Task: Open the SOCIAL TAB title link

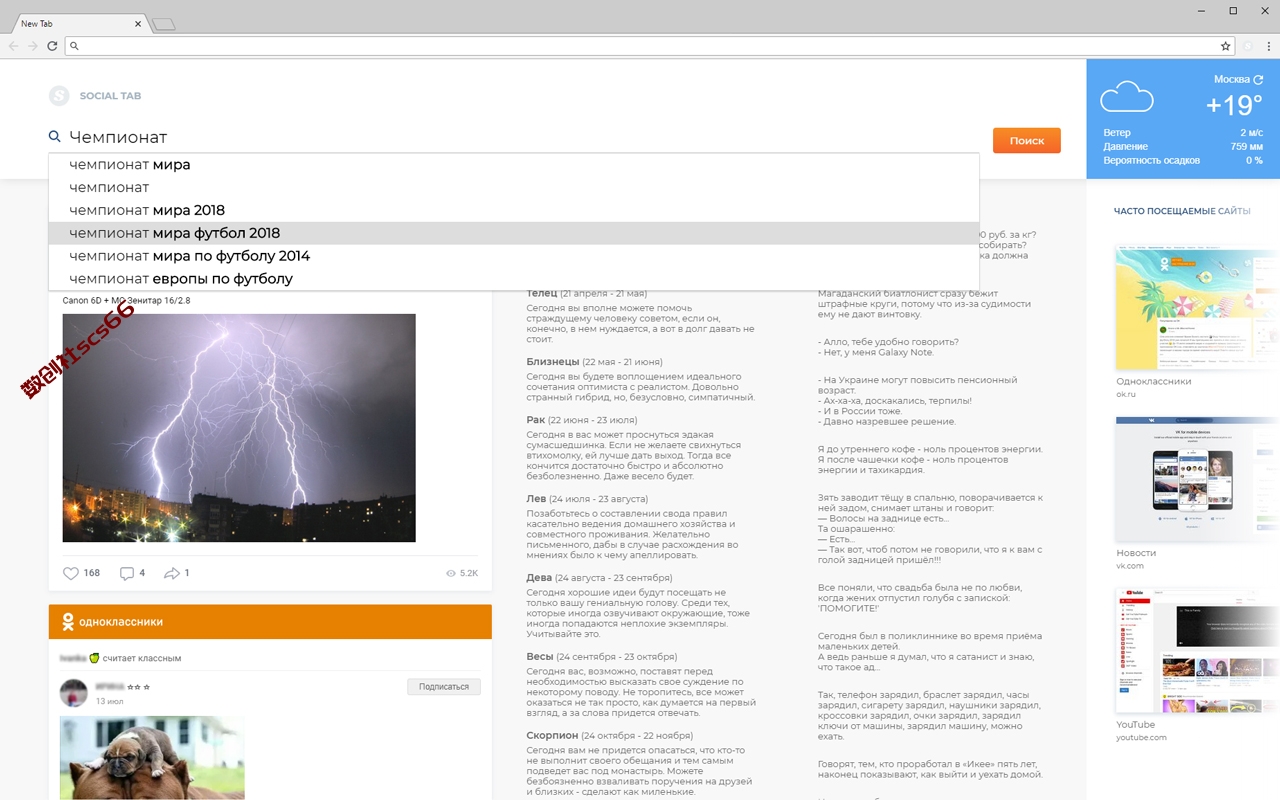Action: pyautogui.click(x=110, y=96)
